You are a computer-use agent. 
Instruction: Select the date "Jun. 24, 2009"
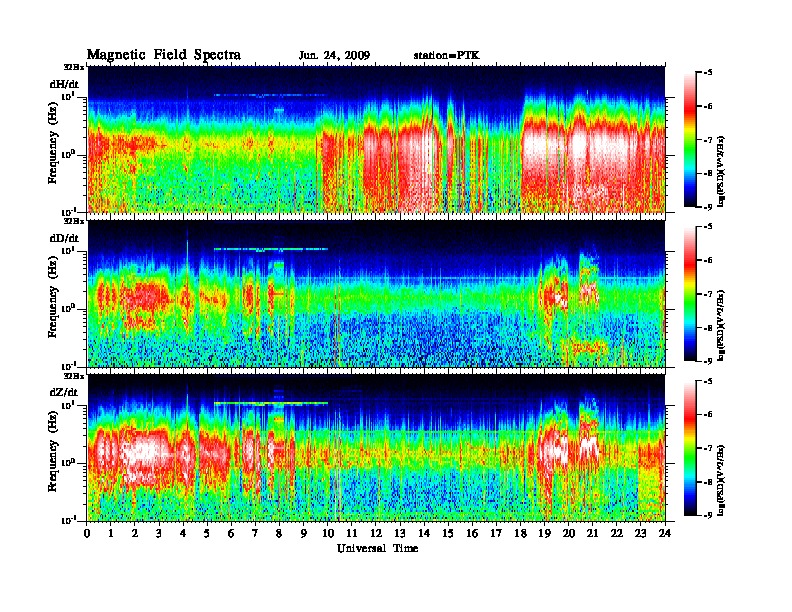pos(334,56)
